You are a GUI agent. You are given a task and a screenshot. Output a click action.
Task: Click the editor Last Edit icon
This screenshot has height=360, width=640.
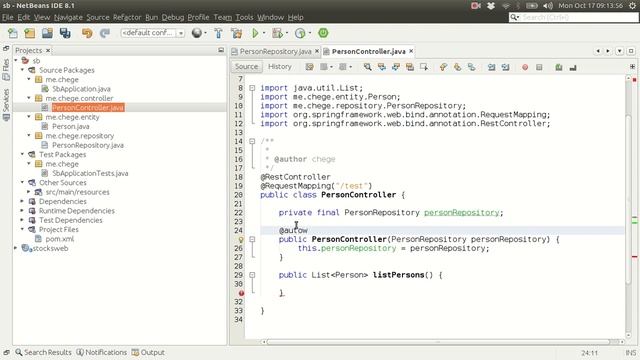(310, 67)
